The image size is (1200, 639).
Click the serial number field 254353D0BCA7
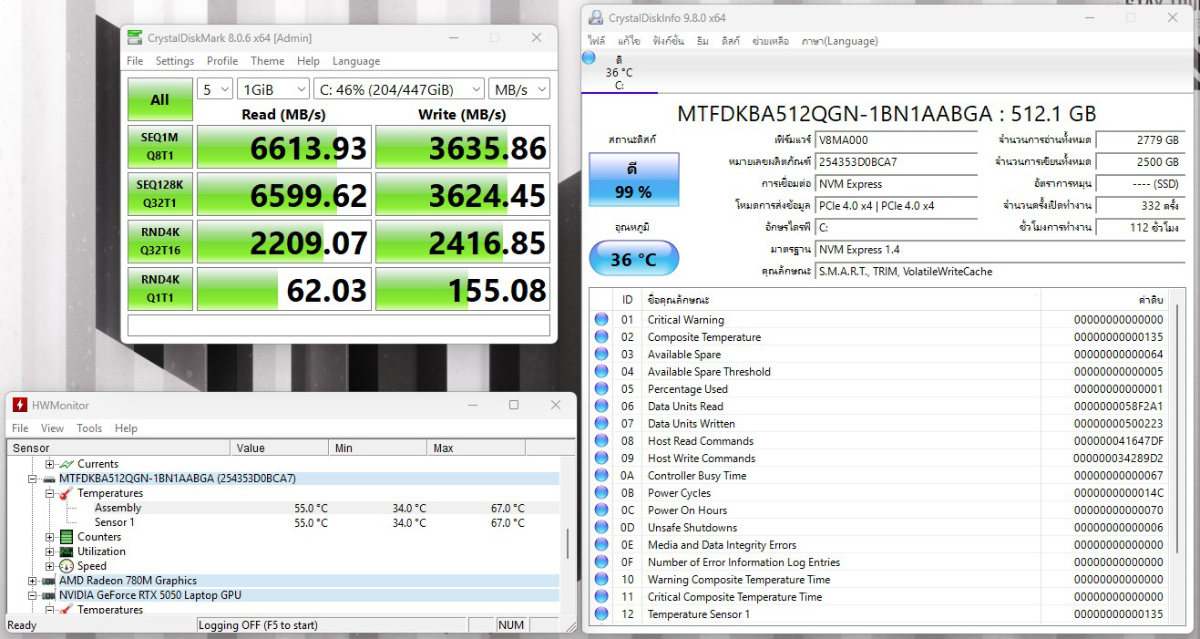tap(896, 162)
